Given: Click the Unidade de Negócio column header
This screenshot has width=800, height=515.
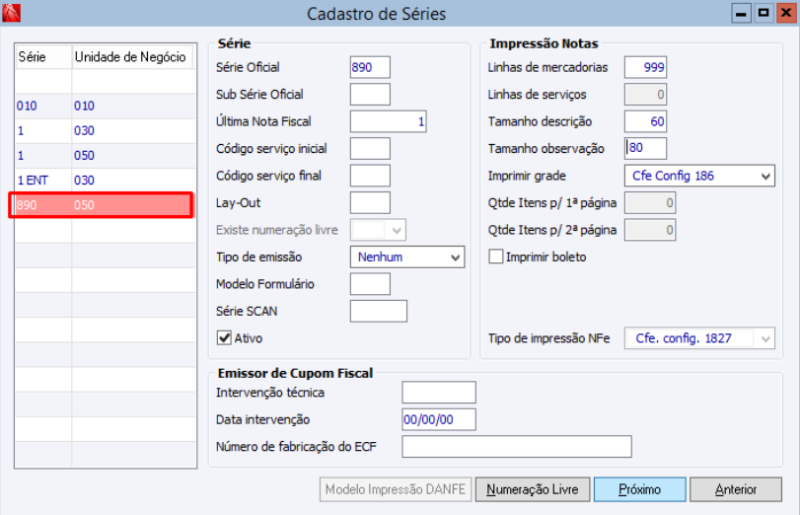Looking at the screenshot, I should (133, 57).
